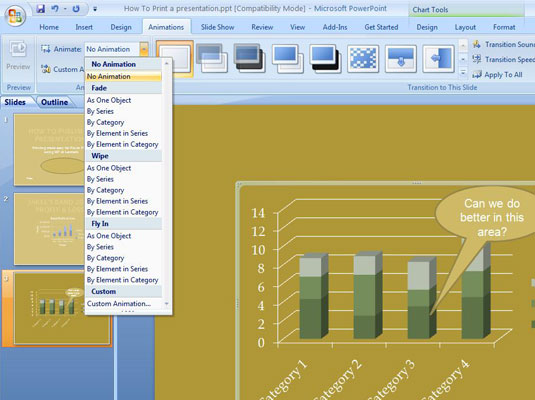Open the Home ribbon tab
Screen dimensions: 535x400
[49, 27]
